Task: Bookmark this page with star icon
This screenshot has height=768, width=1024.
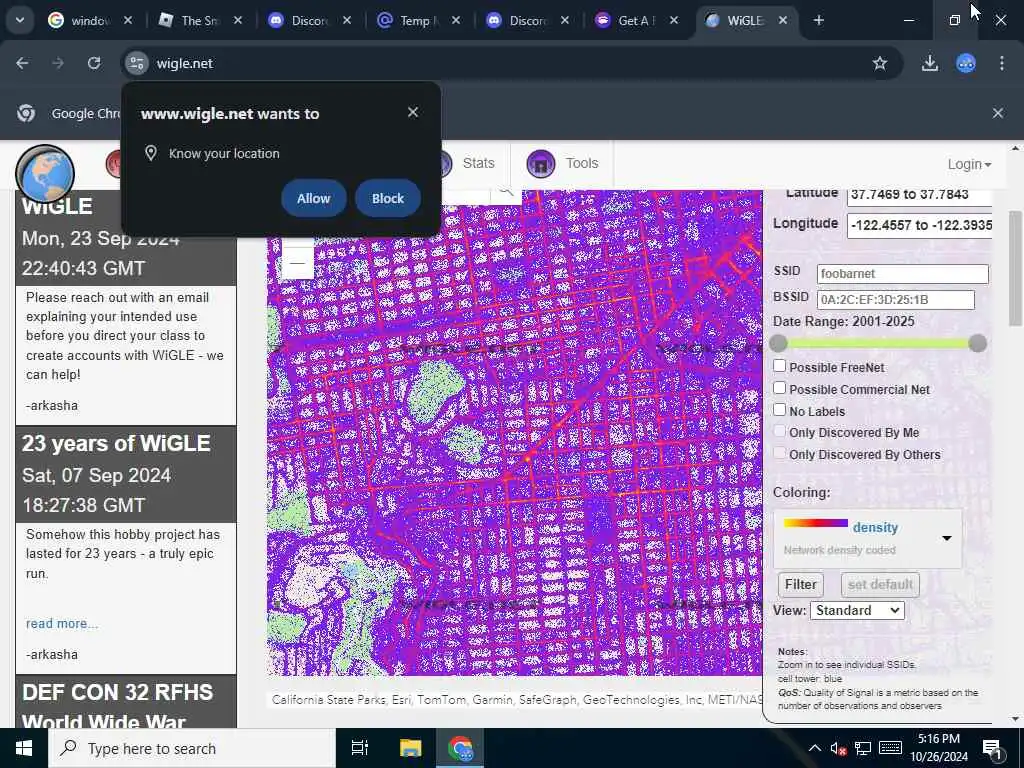Action: pos(880,63)
